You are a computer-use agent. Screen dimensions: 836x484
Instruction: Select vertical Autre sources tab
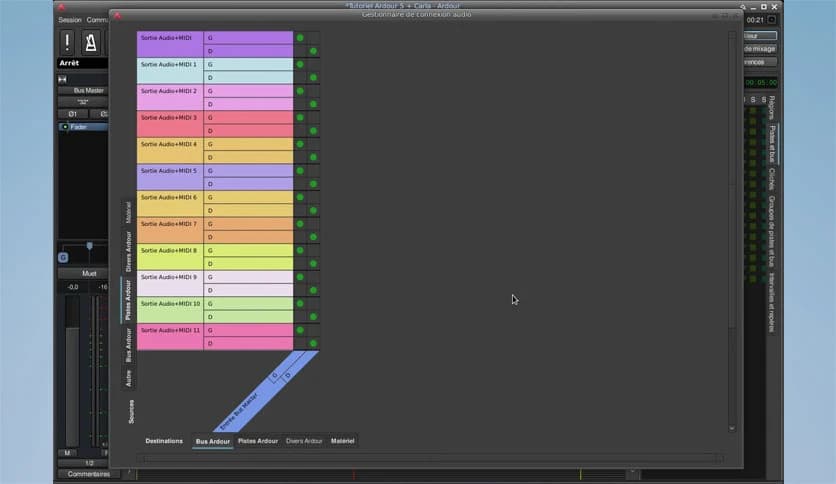[128, 378]
